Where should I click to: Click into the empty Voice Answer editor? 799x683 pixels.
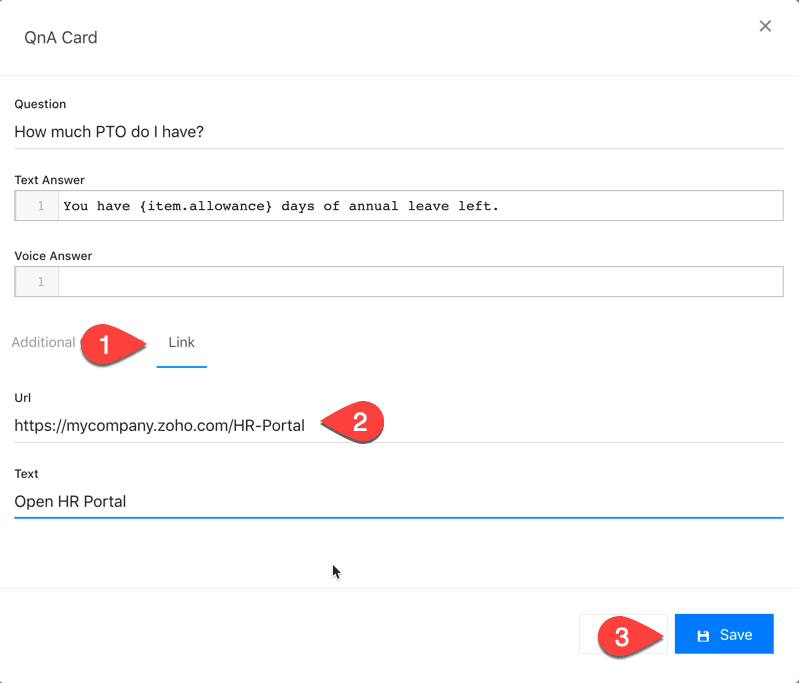tap(420, 282)
